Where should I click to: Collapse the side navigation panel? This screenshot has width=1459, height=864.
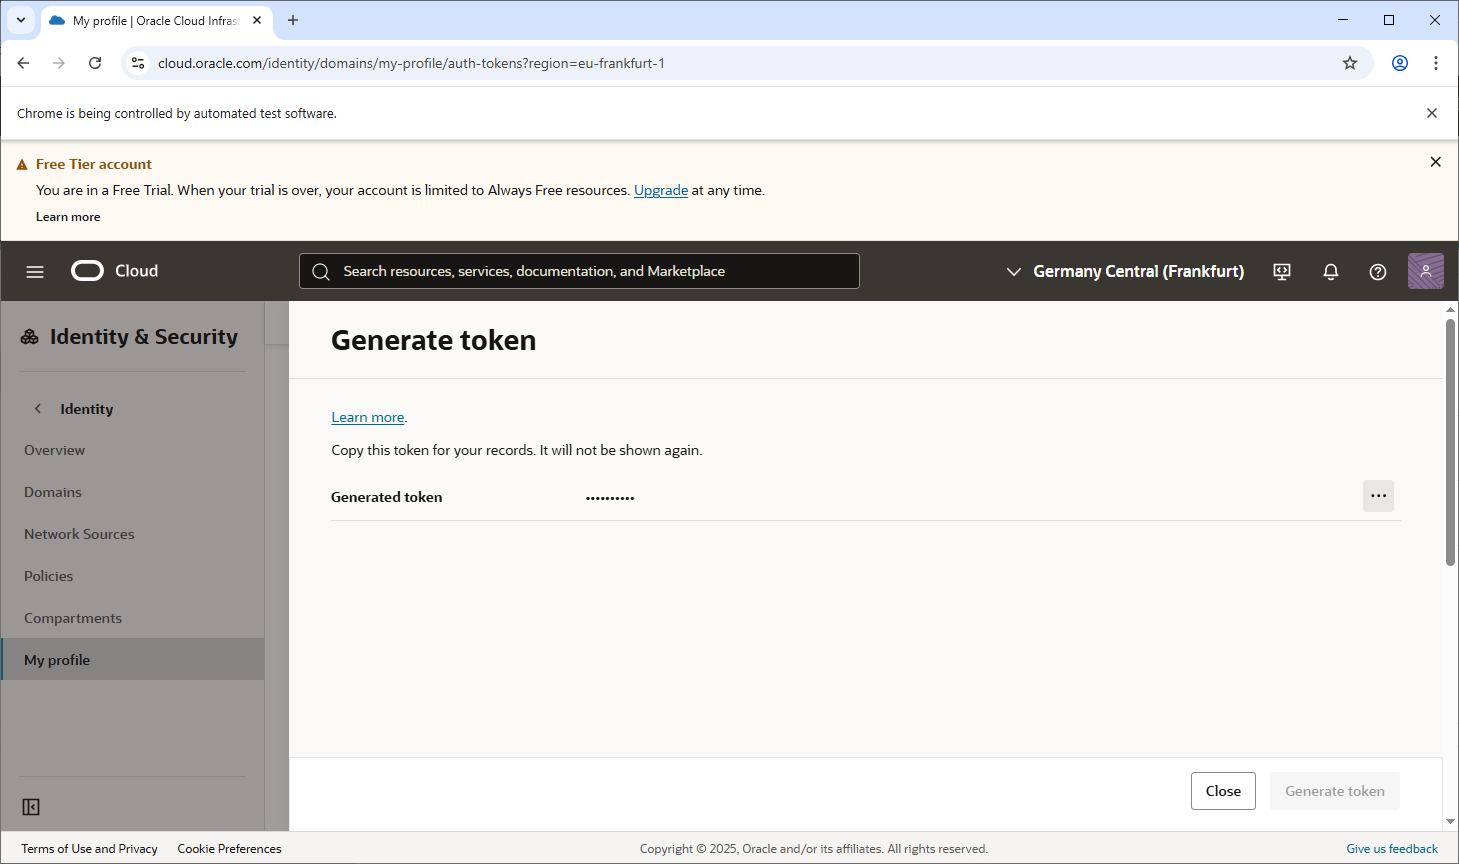click(x=31, y=807)
